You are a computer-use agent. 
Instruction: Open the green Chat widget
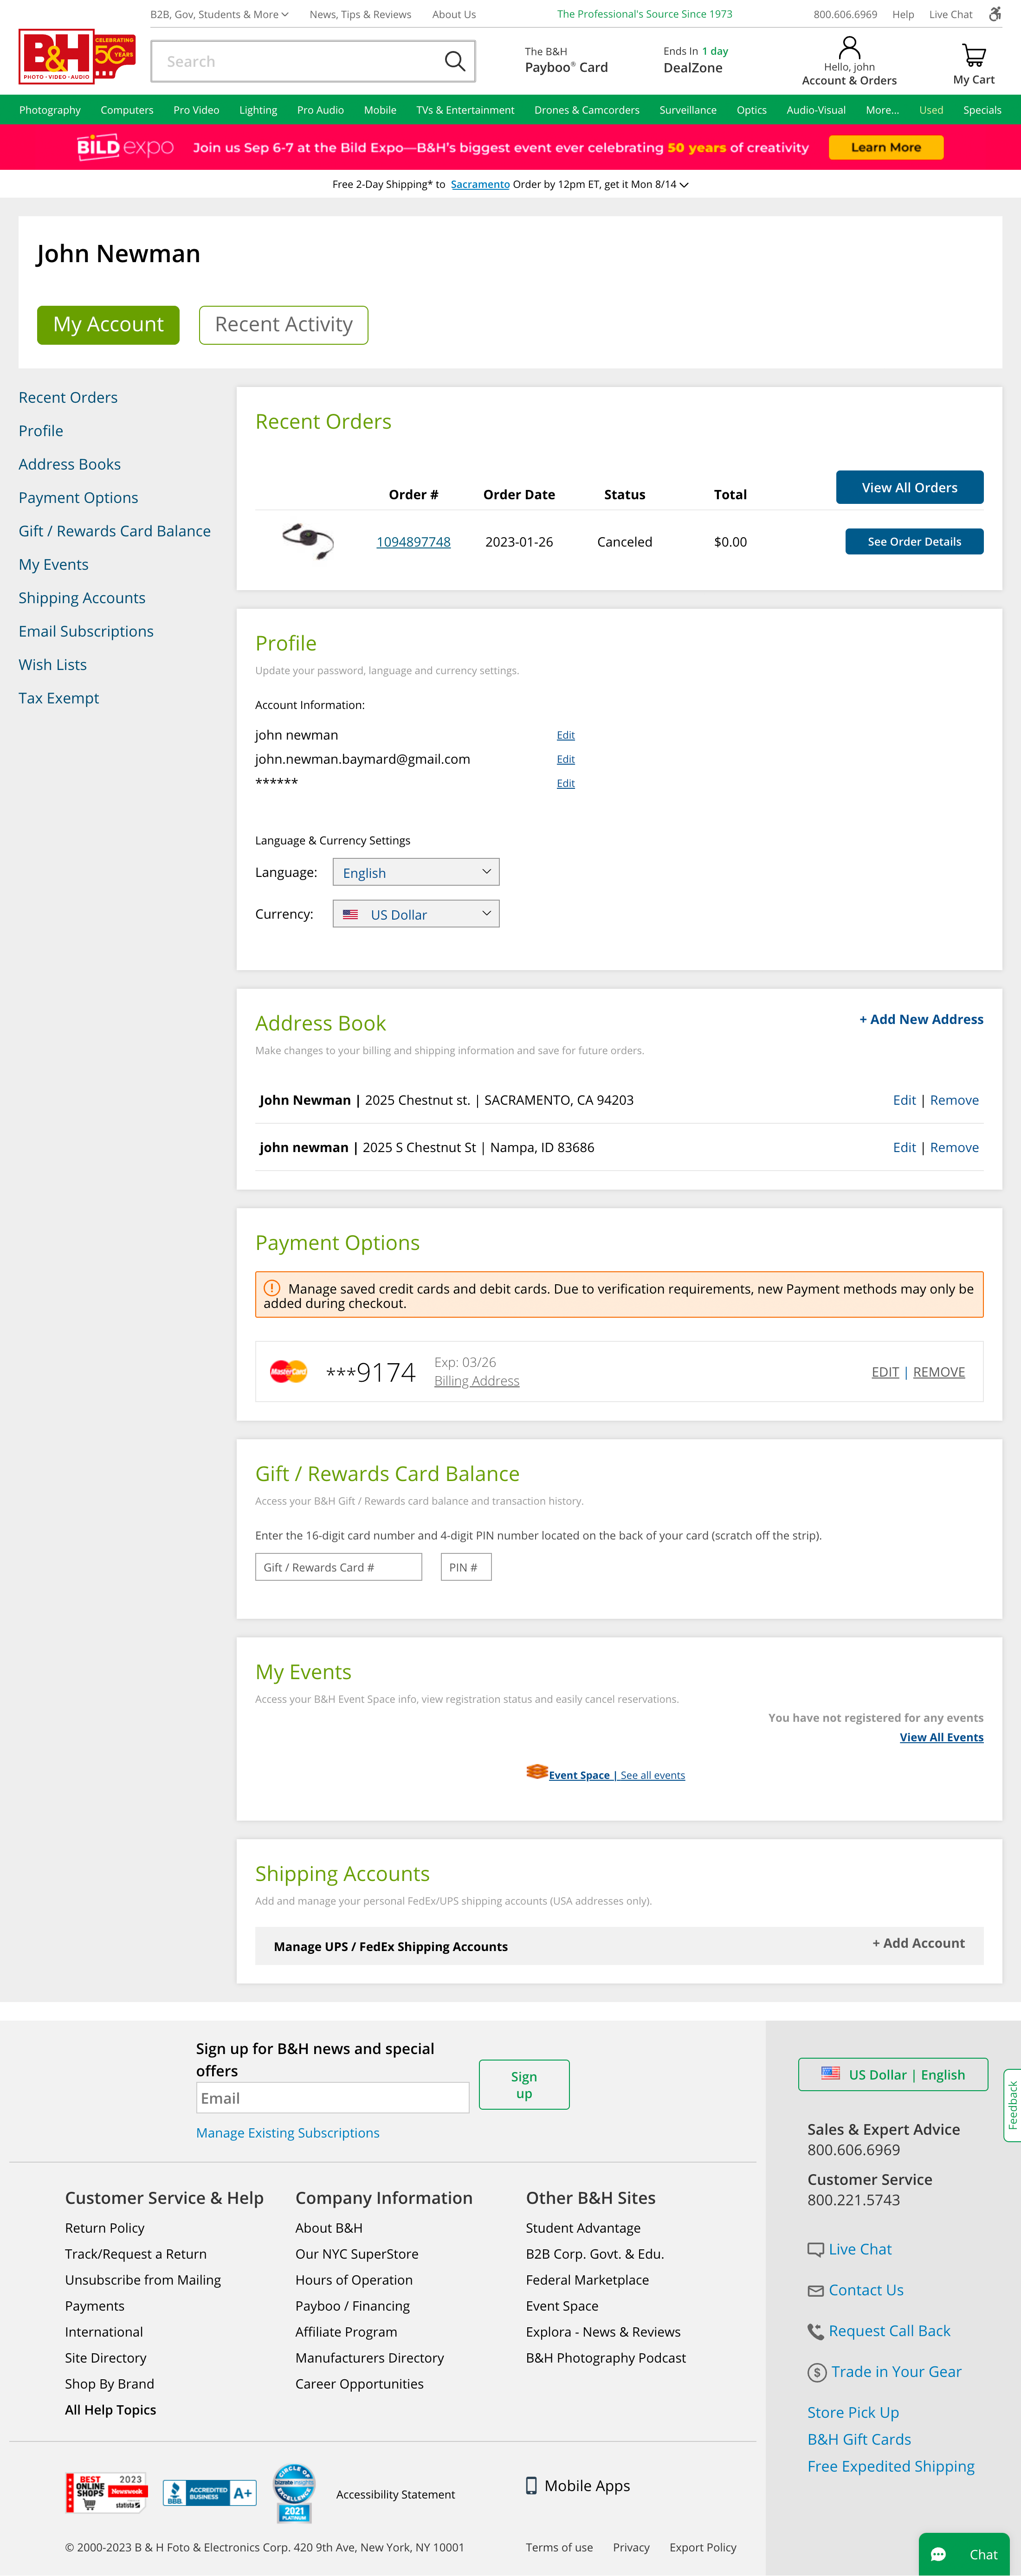[964, 2554]
